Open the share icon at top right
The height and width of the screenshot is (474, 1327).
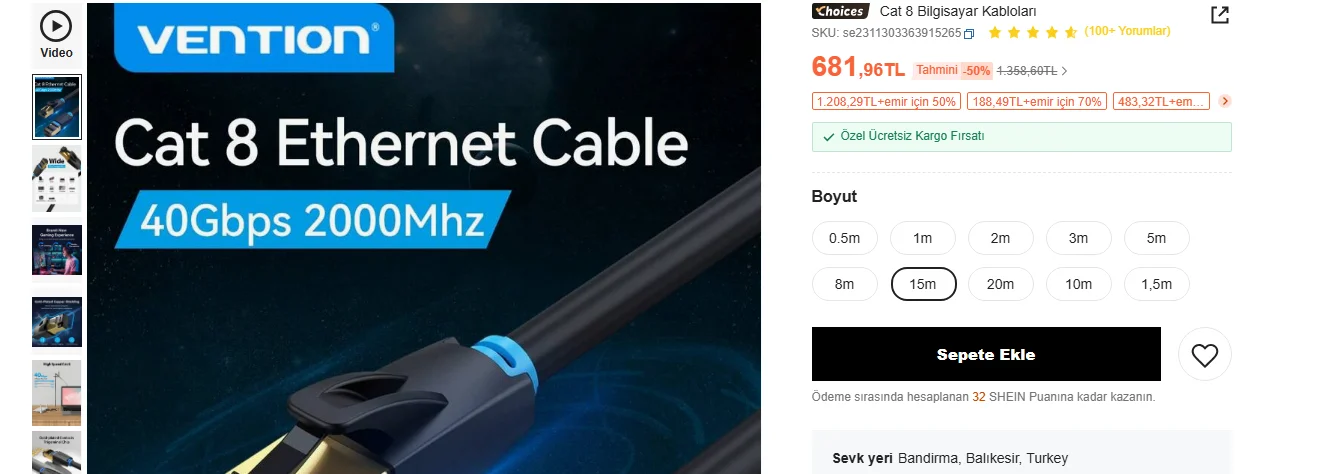(1220, 14)
